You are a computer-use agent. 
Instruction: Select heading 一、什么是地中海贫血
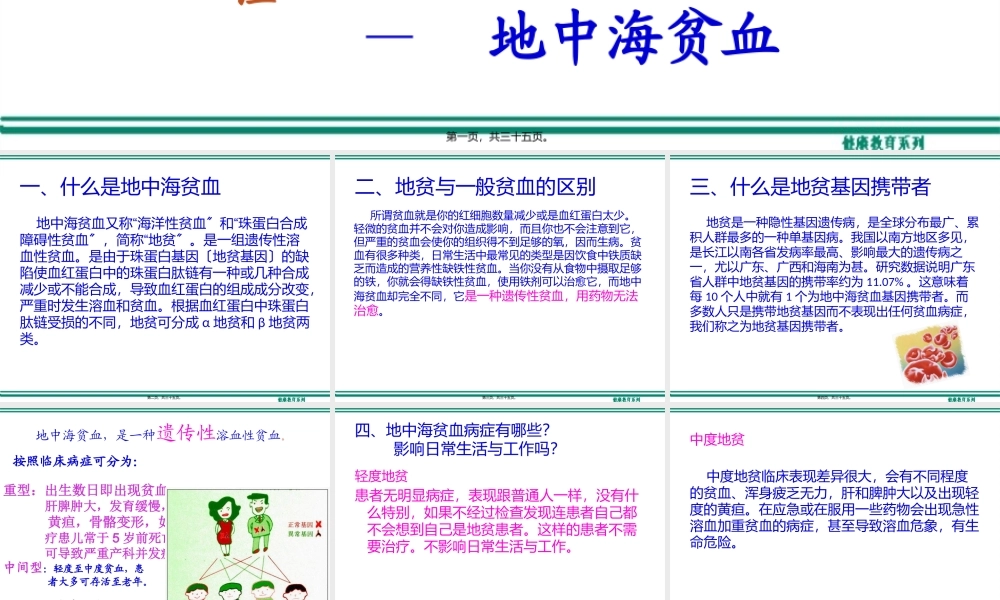coord(118,187)
